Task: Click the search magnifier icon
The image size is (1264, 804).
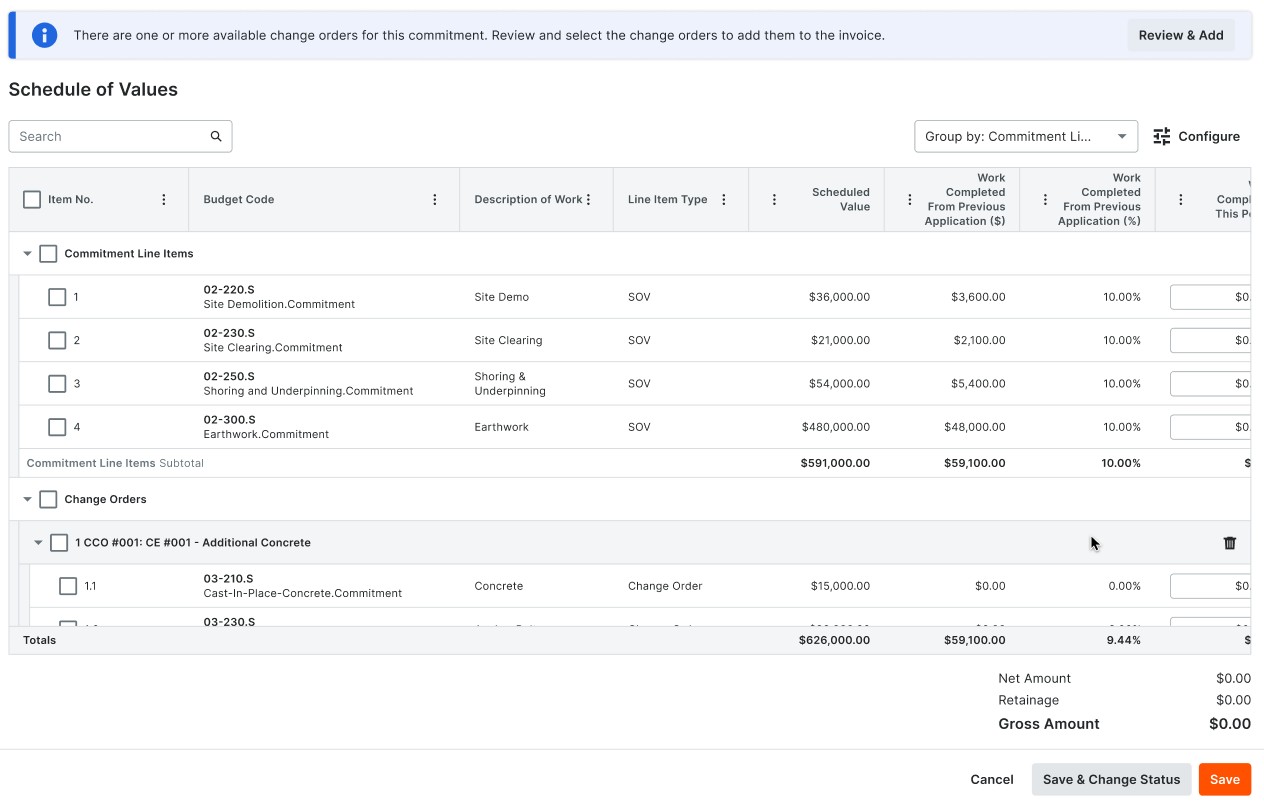Action: click(x=216, y=137)
